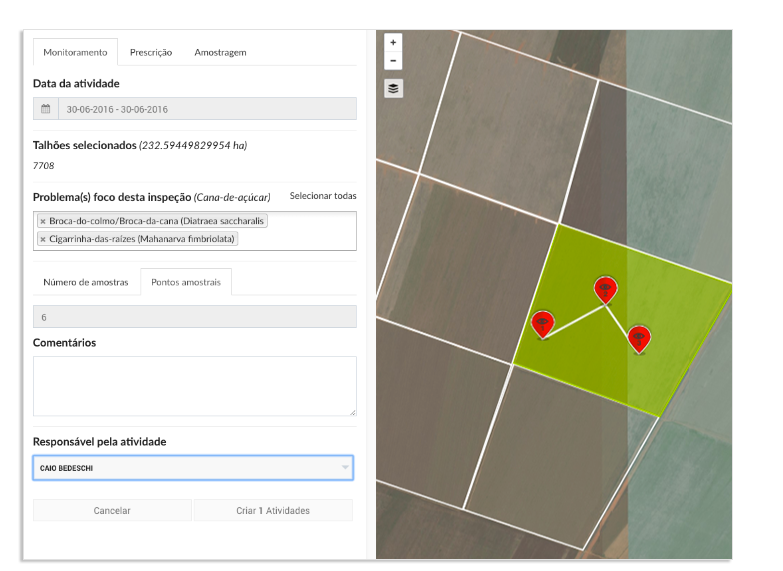Click the activity date range field
Viewport: 783px width, 571px height.
coord(207,109)
